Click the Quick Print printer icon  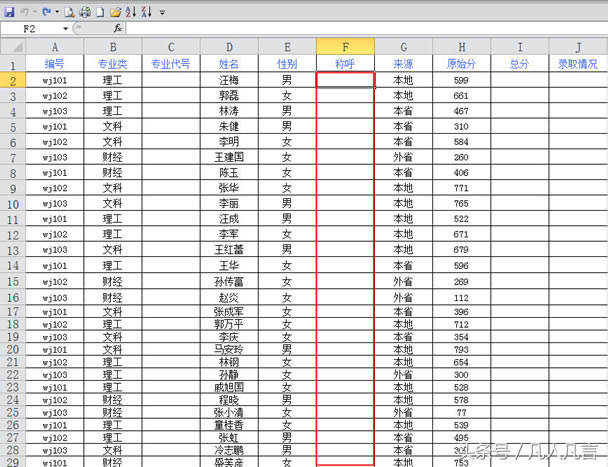(x=84, y=11)
